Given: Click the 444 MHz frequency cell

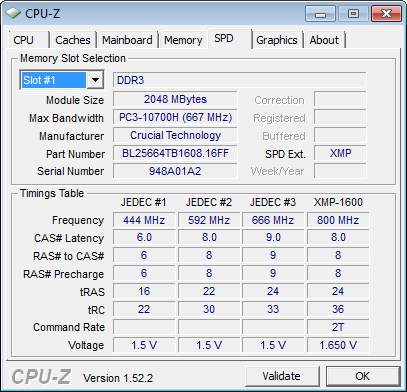Looking at the screenshot, I should (144, 220).
